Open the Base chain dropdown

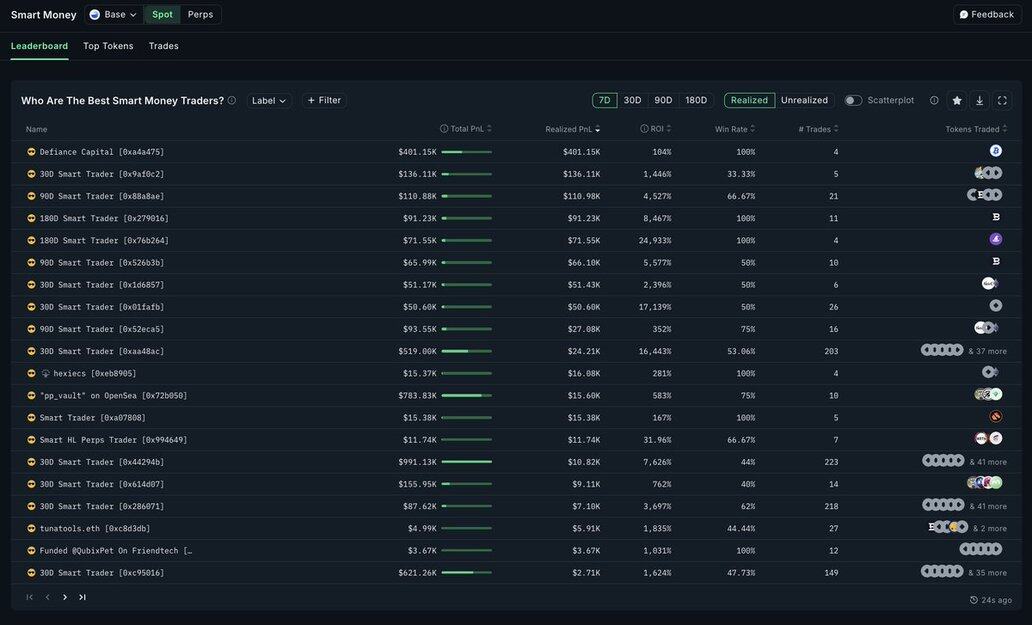pos(113,15)
